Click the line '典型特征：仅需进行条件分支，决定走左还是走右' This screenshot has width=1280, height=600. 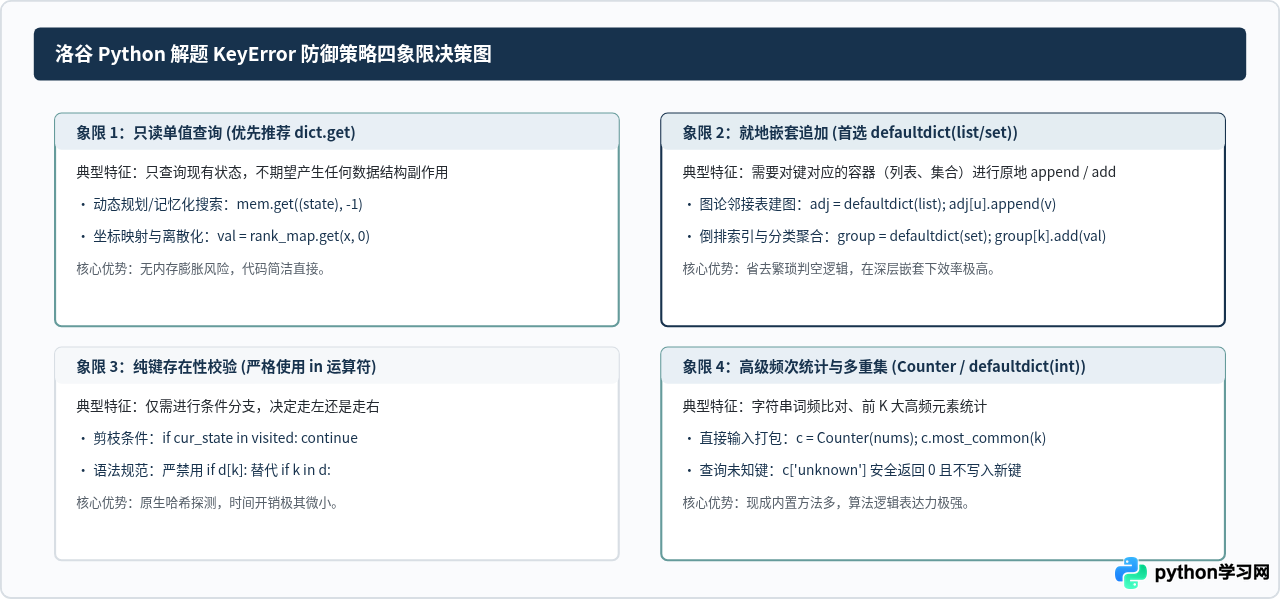tap(228, 407)
